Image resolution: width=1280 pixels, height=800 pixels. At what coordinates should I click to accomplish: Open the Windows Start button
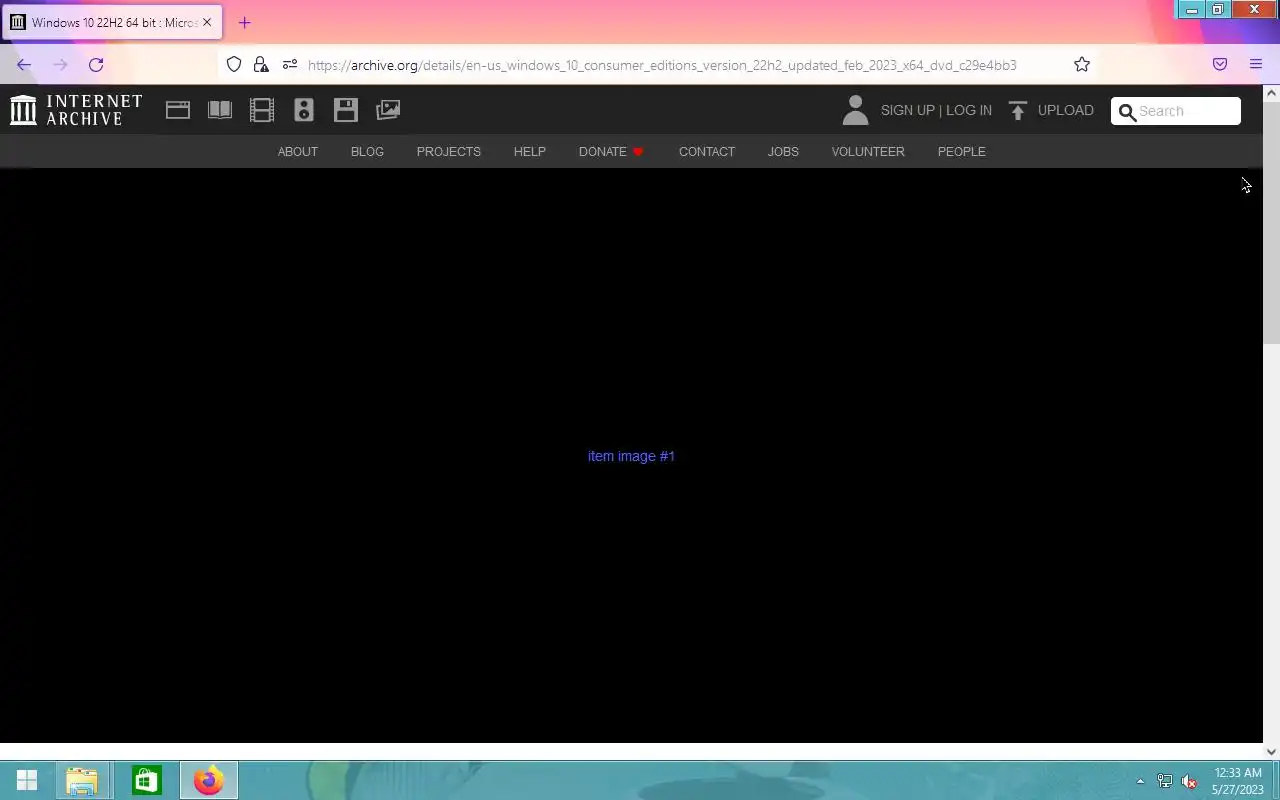pyautogui.click(x=27, y=780)
